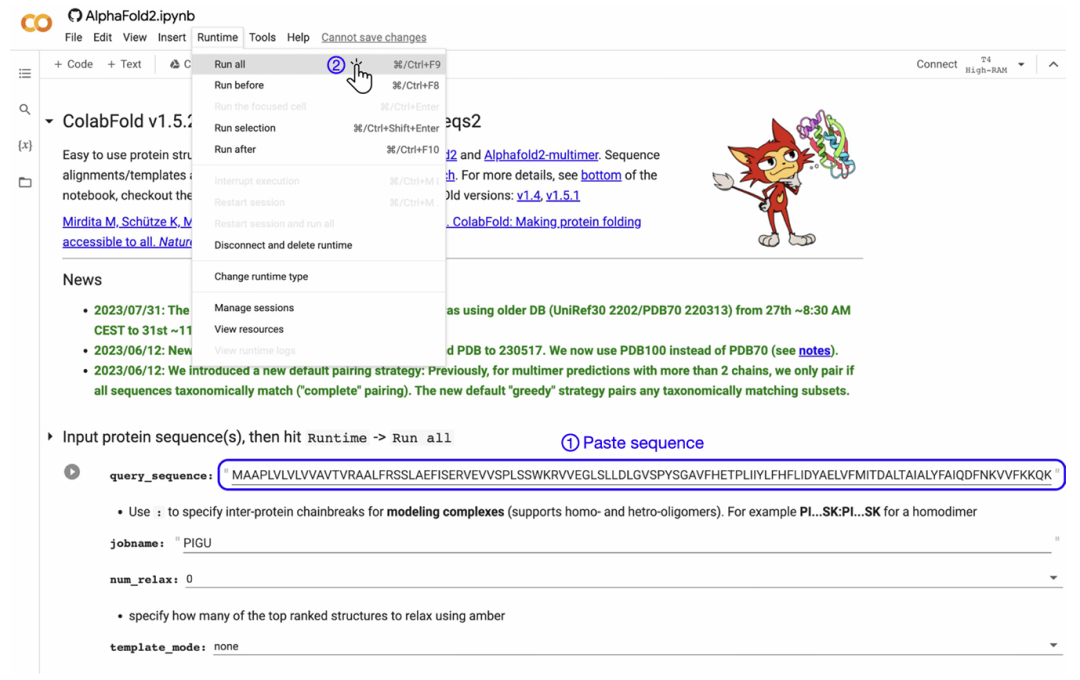Choose Run selection in Runtime menu
Viewport: 1080px width, 680px height.
coord(319,128)
